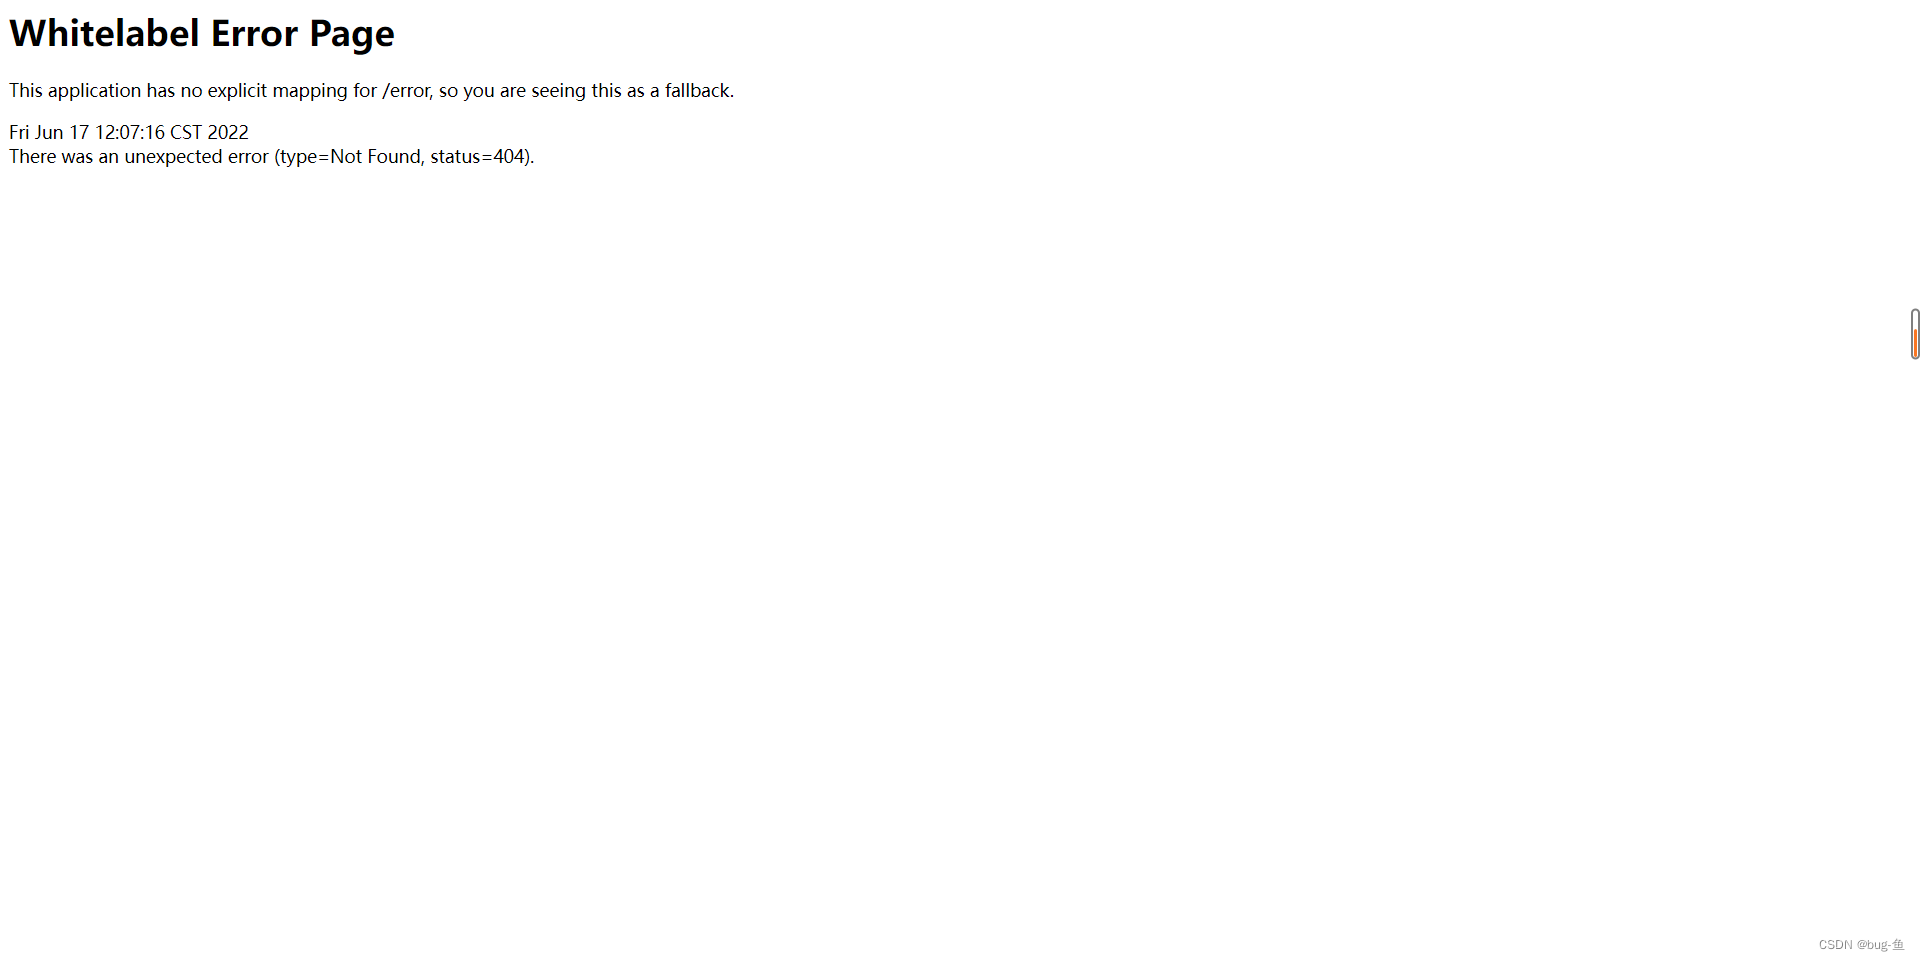Click the word "Whitelabel" in the heading
1920x961 pixels.
[105, 33]
